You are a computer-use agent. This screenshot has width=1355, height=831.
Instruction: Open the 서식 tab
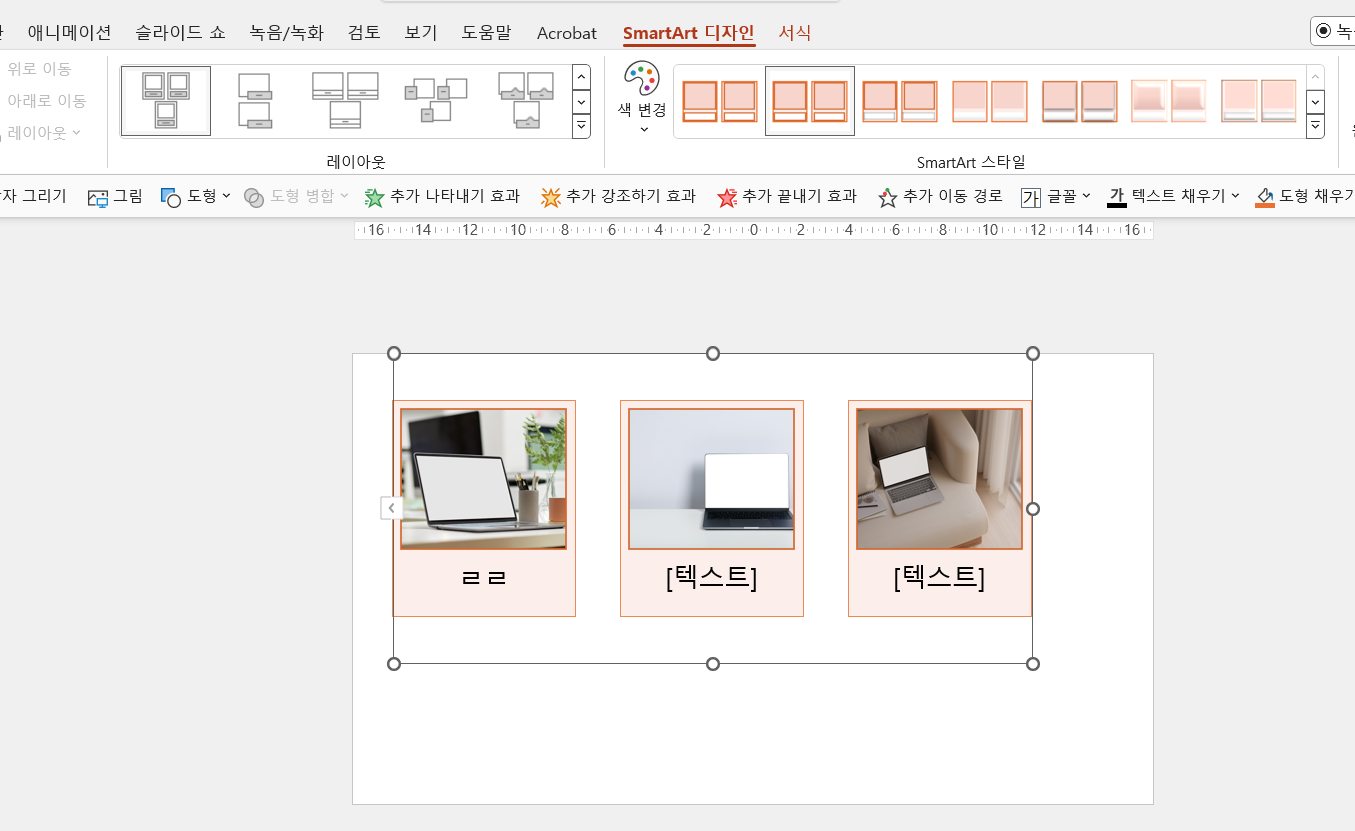click(795, 33)
